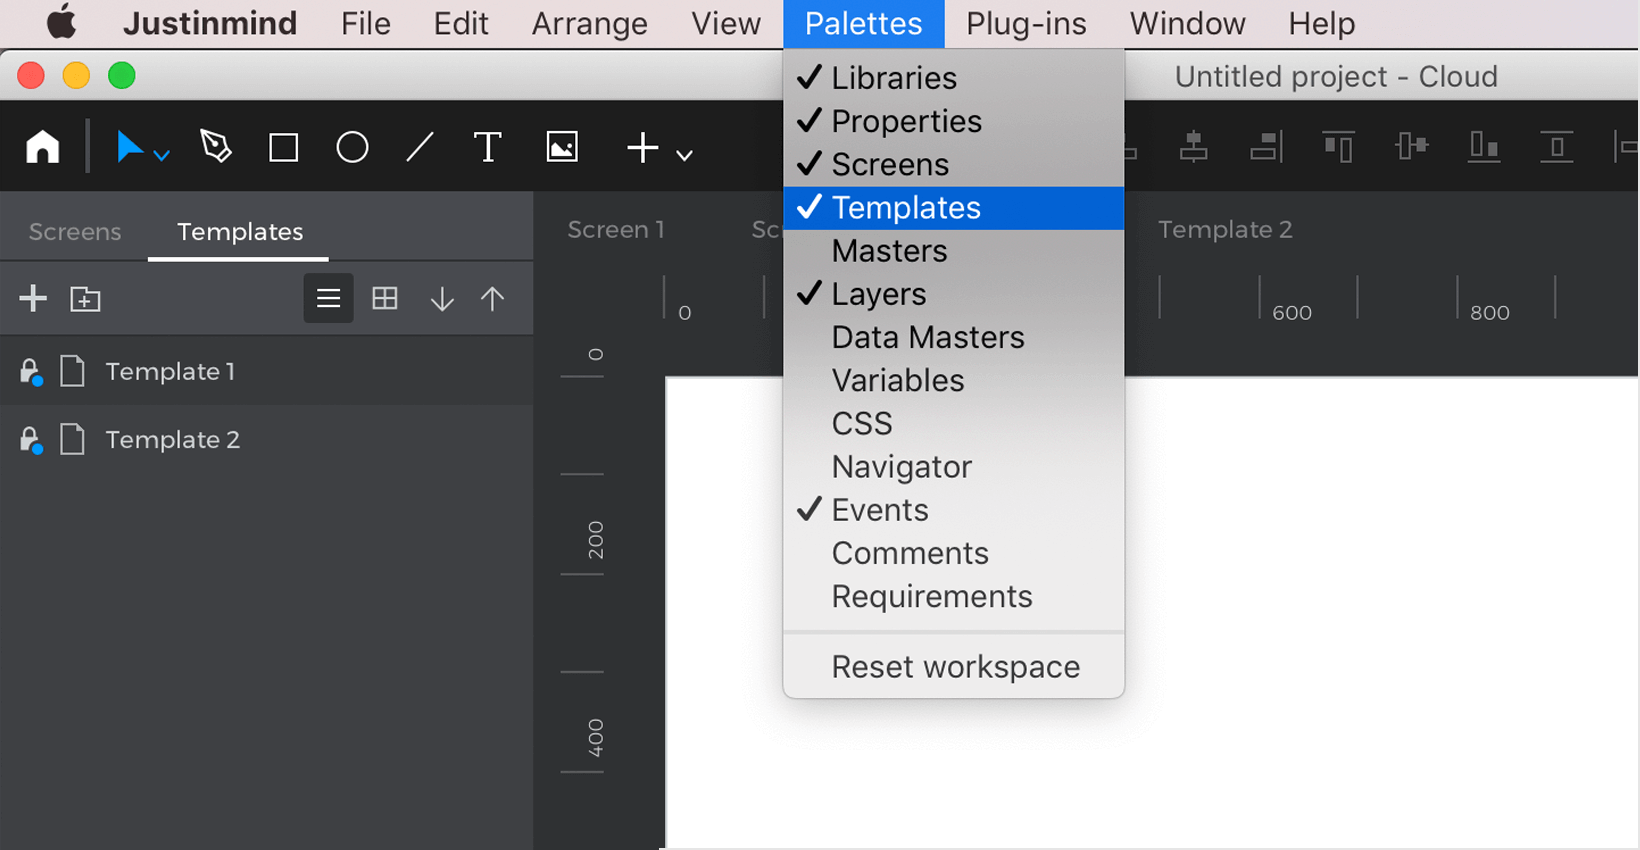This screenshot has width=1640, height=850.
Task: Open selection tool dropdown arrow
Action: click(x=161, y=155)
